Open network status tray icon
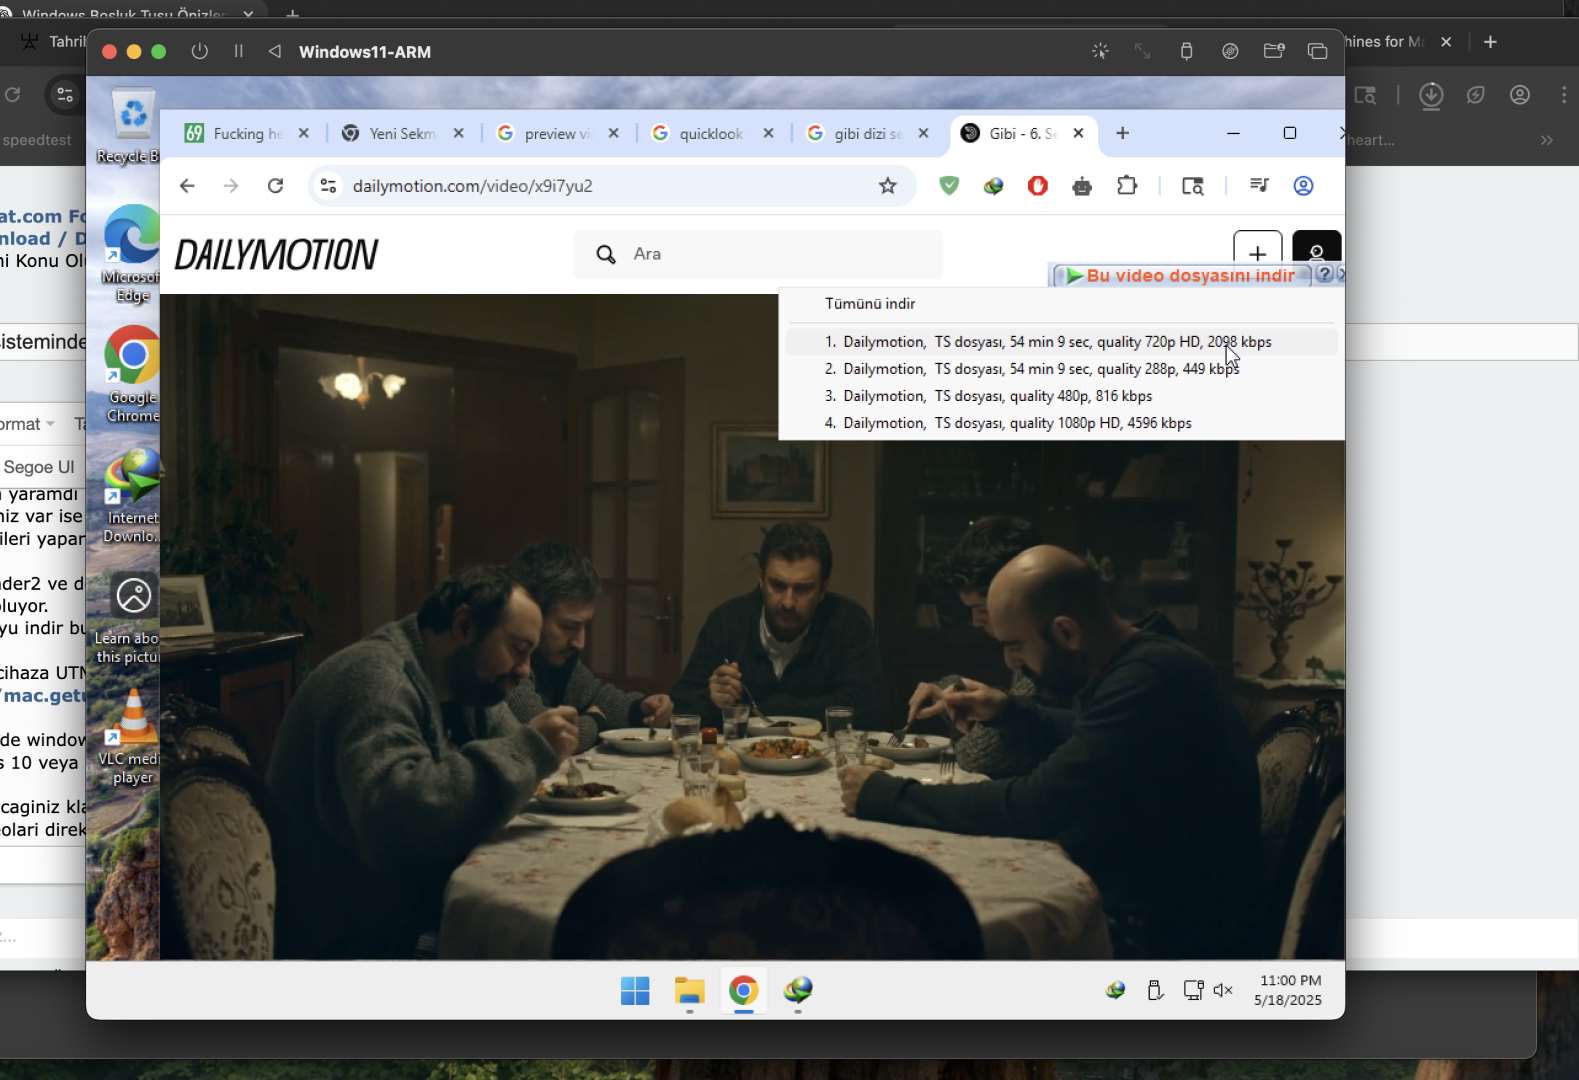Screen dimensions: 1579x1080 coord(1193,990)
